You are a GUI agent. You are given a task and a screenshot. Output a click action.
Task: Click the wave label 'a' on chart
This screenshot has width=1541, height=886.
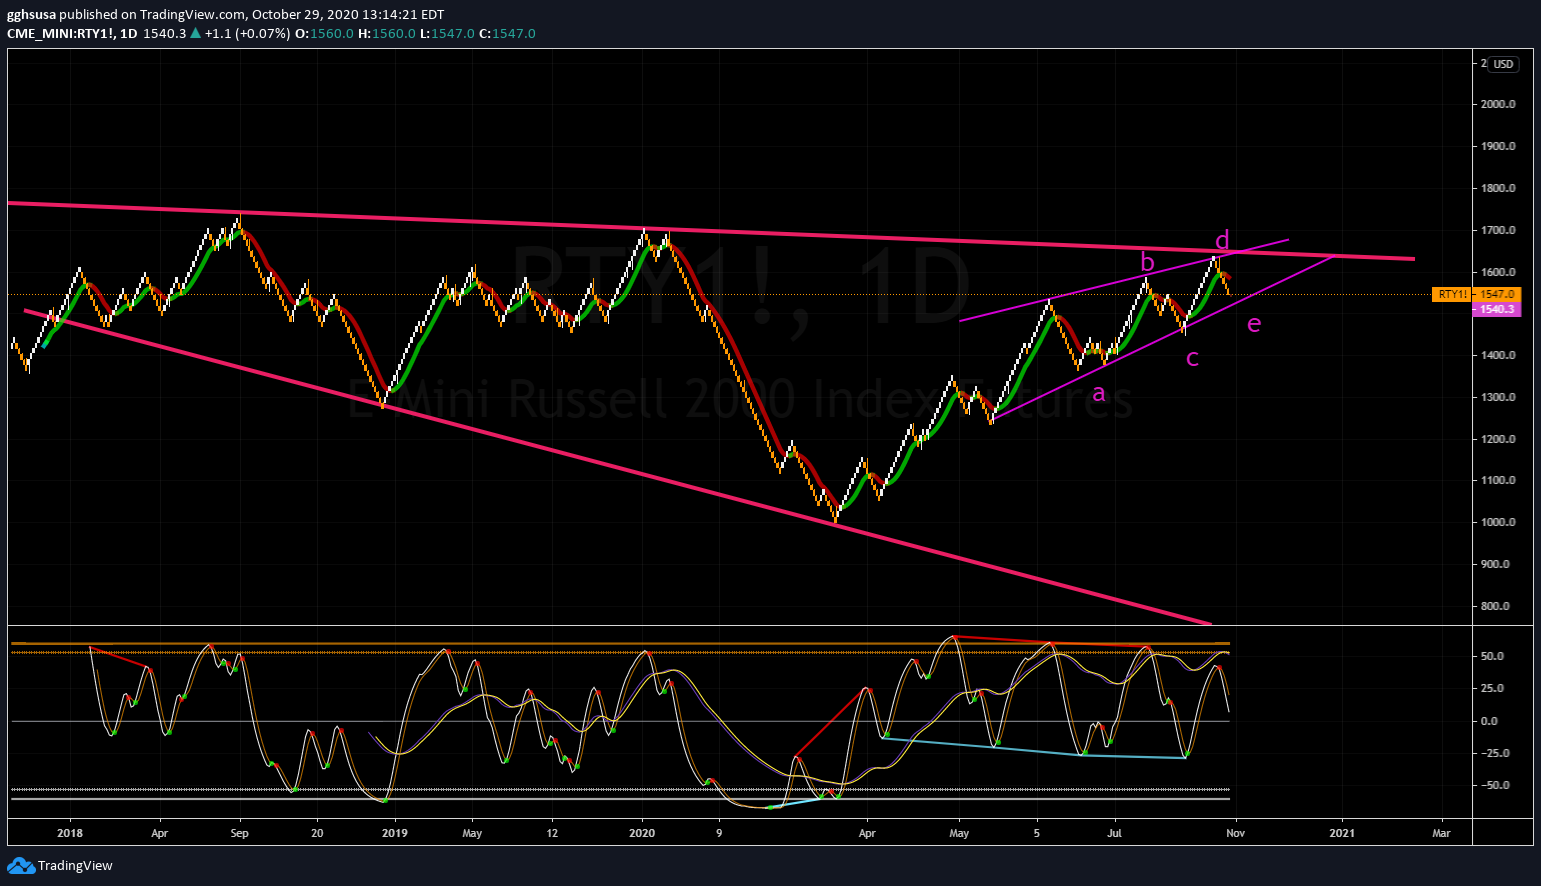click(1099, 394)
